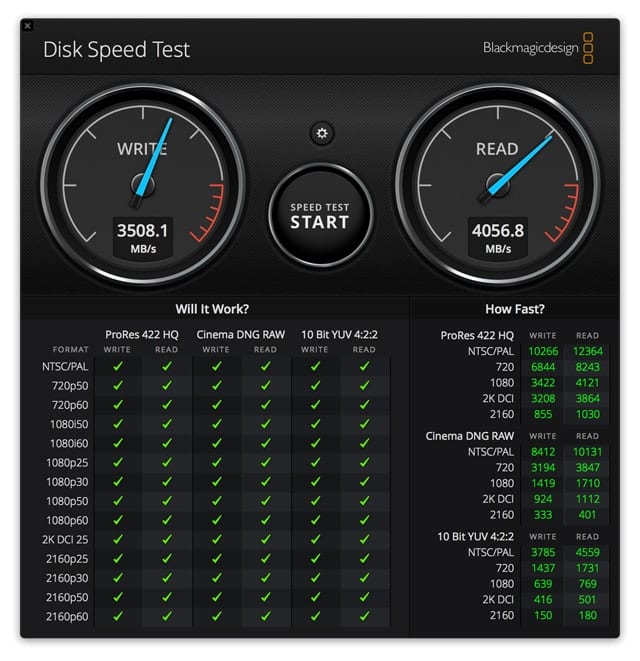Click the 10131 Cinema DNG NTSC/PAL read value
Viewport: 640px width, 661px height.
click(x=587, y=451)
